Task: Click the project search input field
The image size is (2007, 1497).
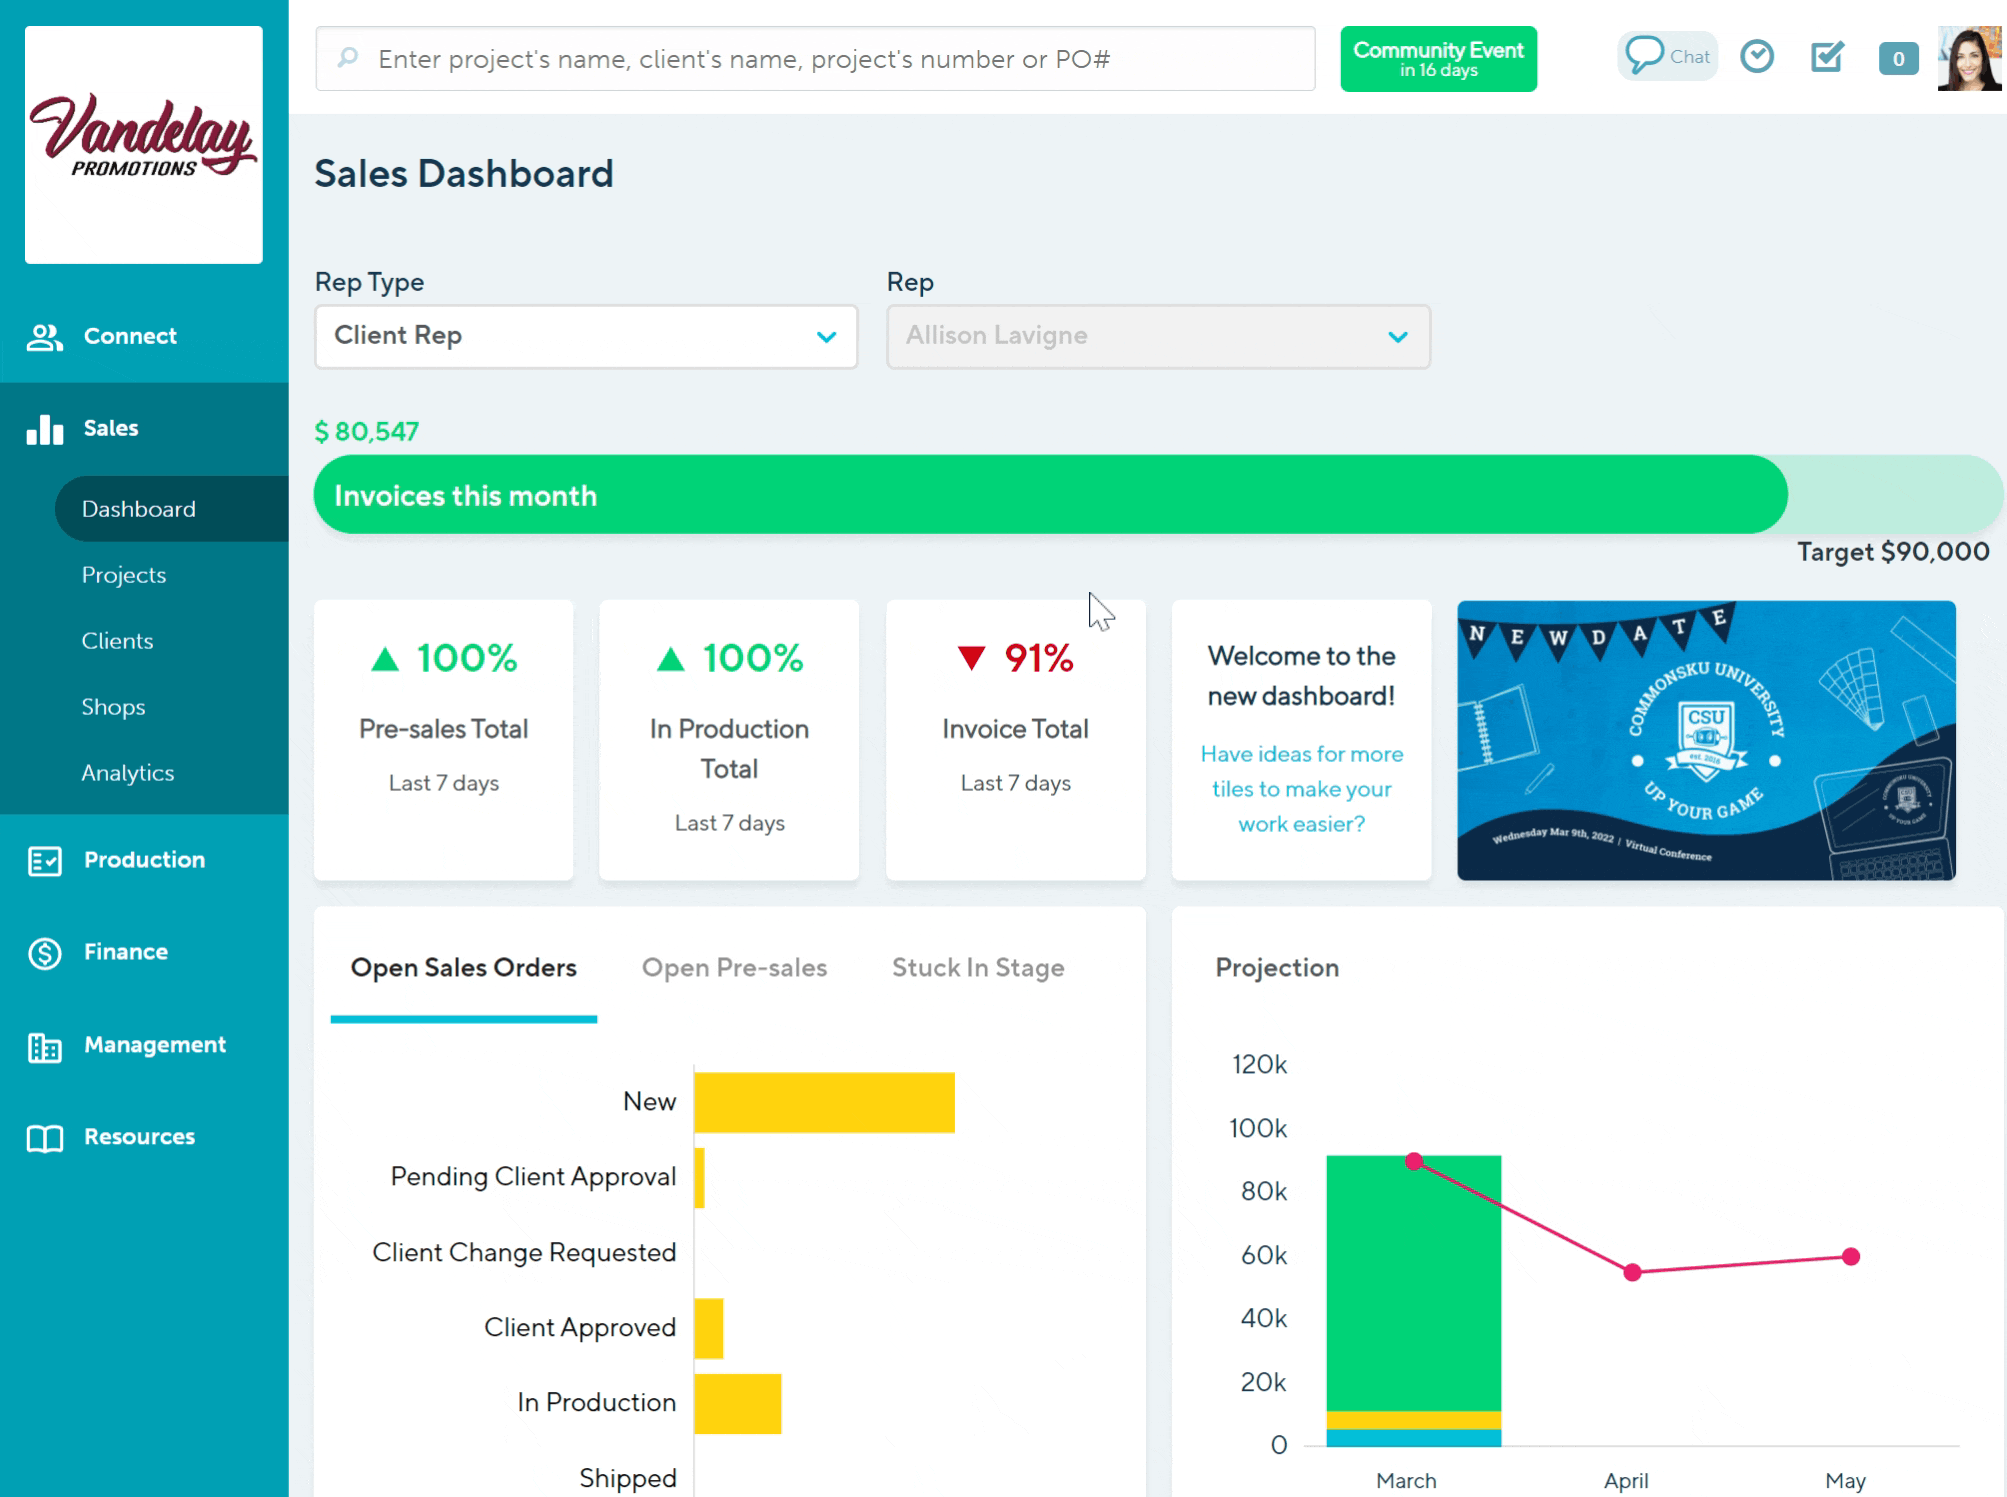Action: tap(815, 59)
